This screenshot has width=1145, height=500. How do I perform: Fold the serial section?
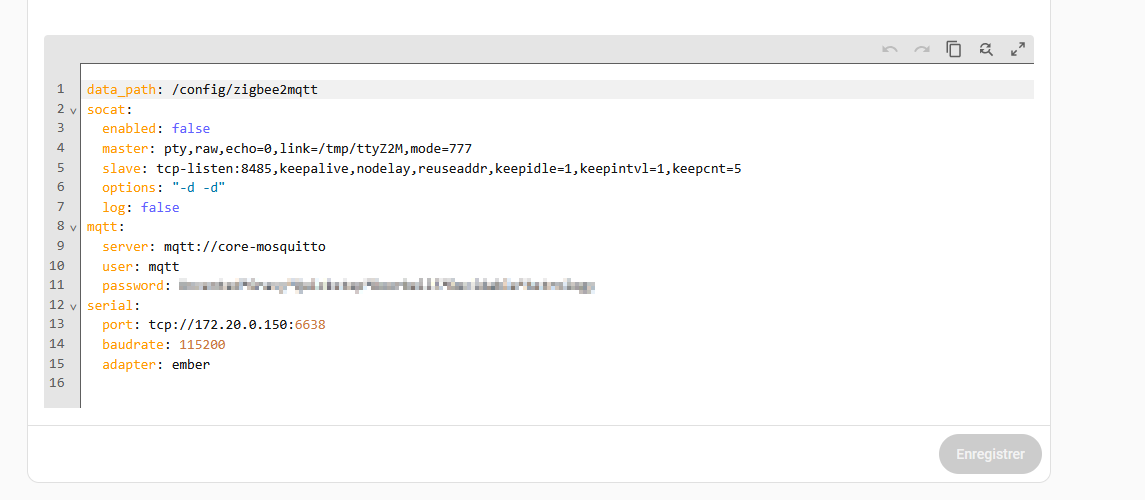click(x=73, y=306)
